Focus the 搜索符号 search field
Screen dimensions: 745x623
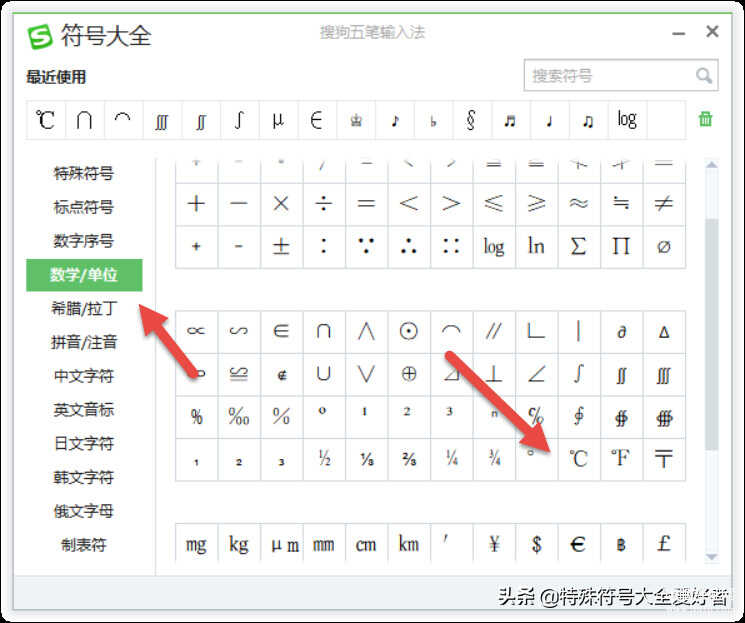point(621,76)
